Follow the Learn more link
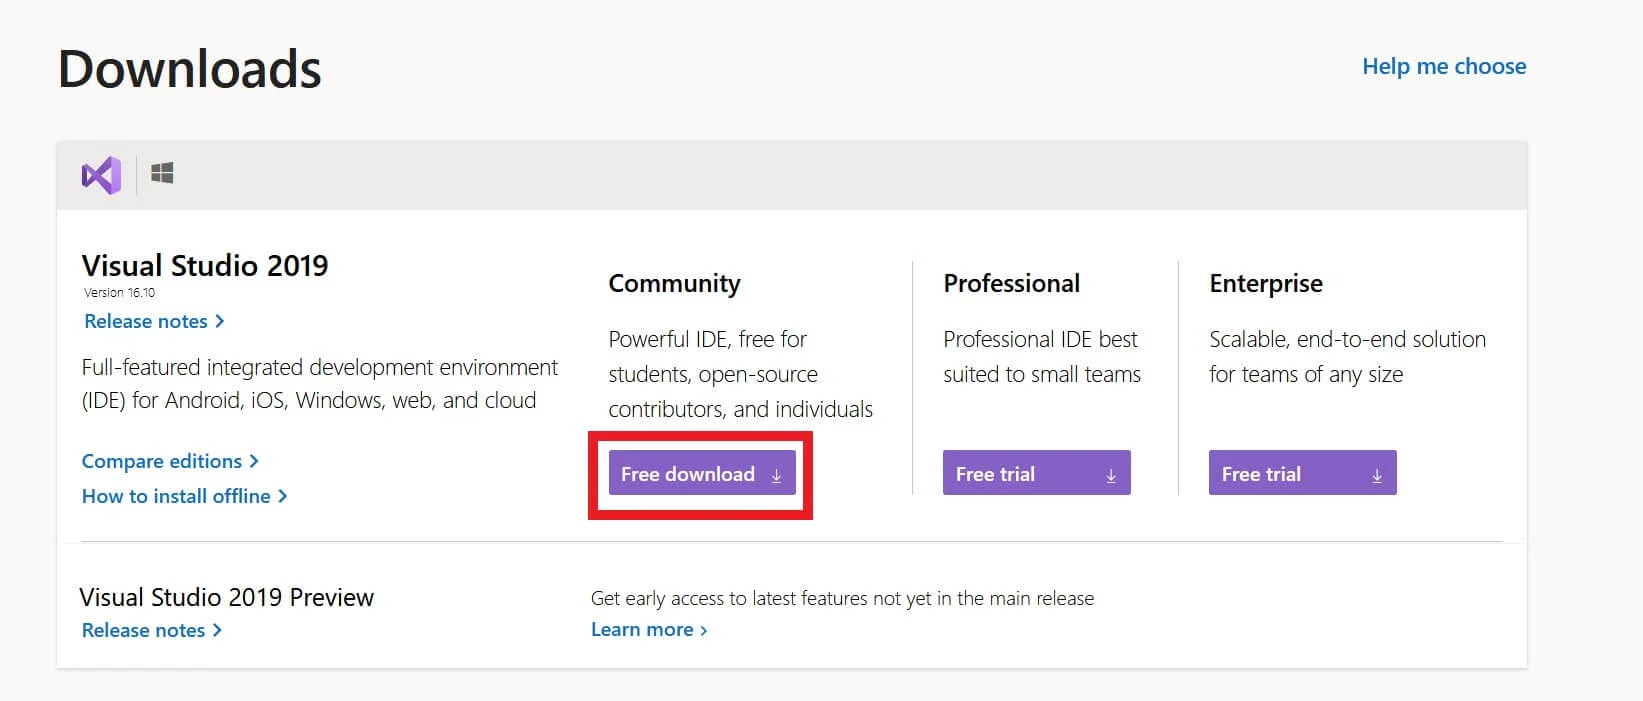Screen dimensions: 1643x701 pyautogui.click(x=642, y=629)
